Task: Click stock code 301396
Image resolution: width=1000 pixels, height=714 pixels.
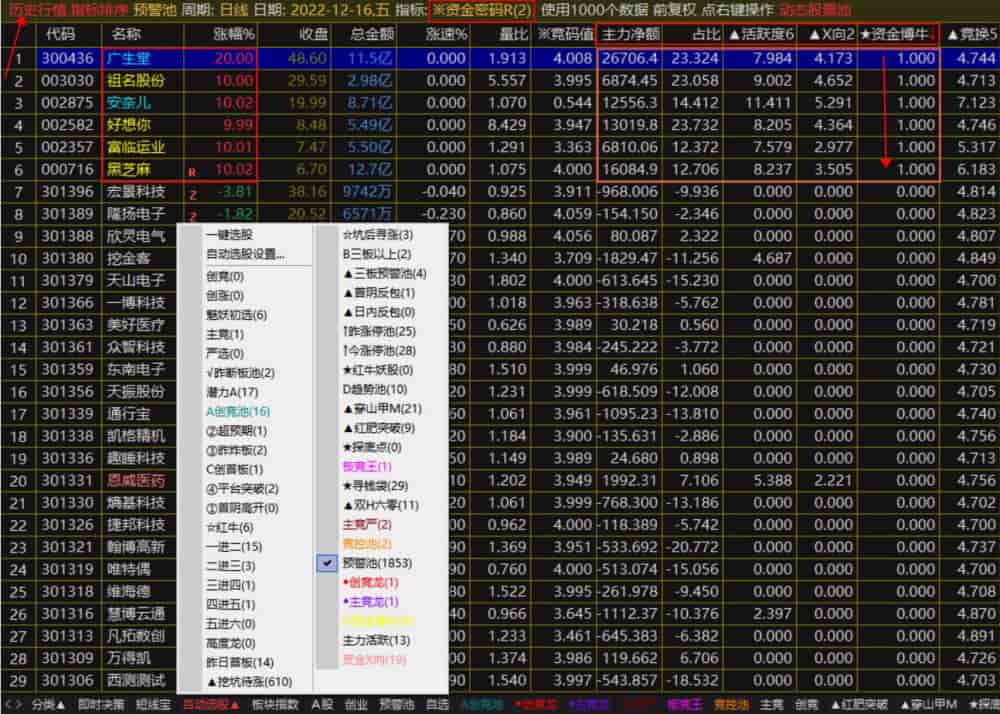Action: pos(67,192)
